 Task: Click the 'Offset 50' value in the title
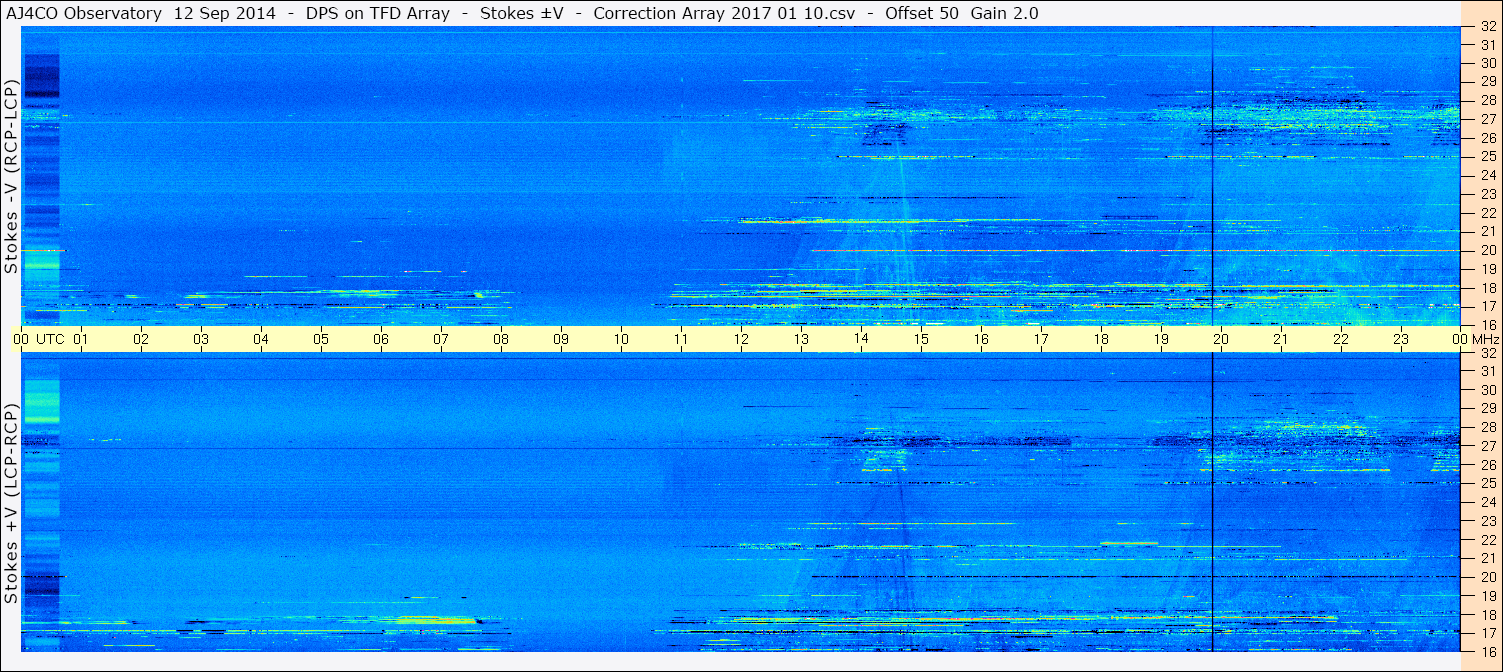(921, 13)
